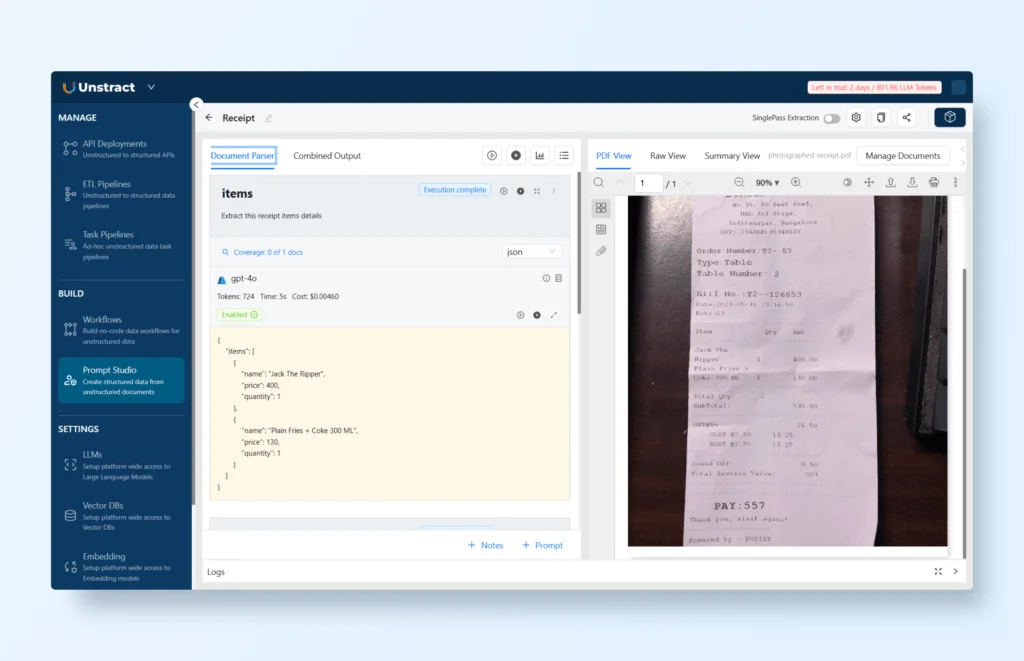Toggle the SinglePass Extraction switch
1024x661 pixels.
(x=831, y=118)
